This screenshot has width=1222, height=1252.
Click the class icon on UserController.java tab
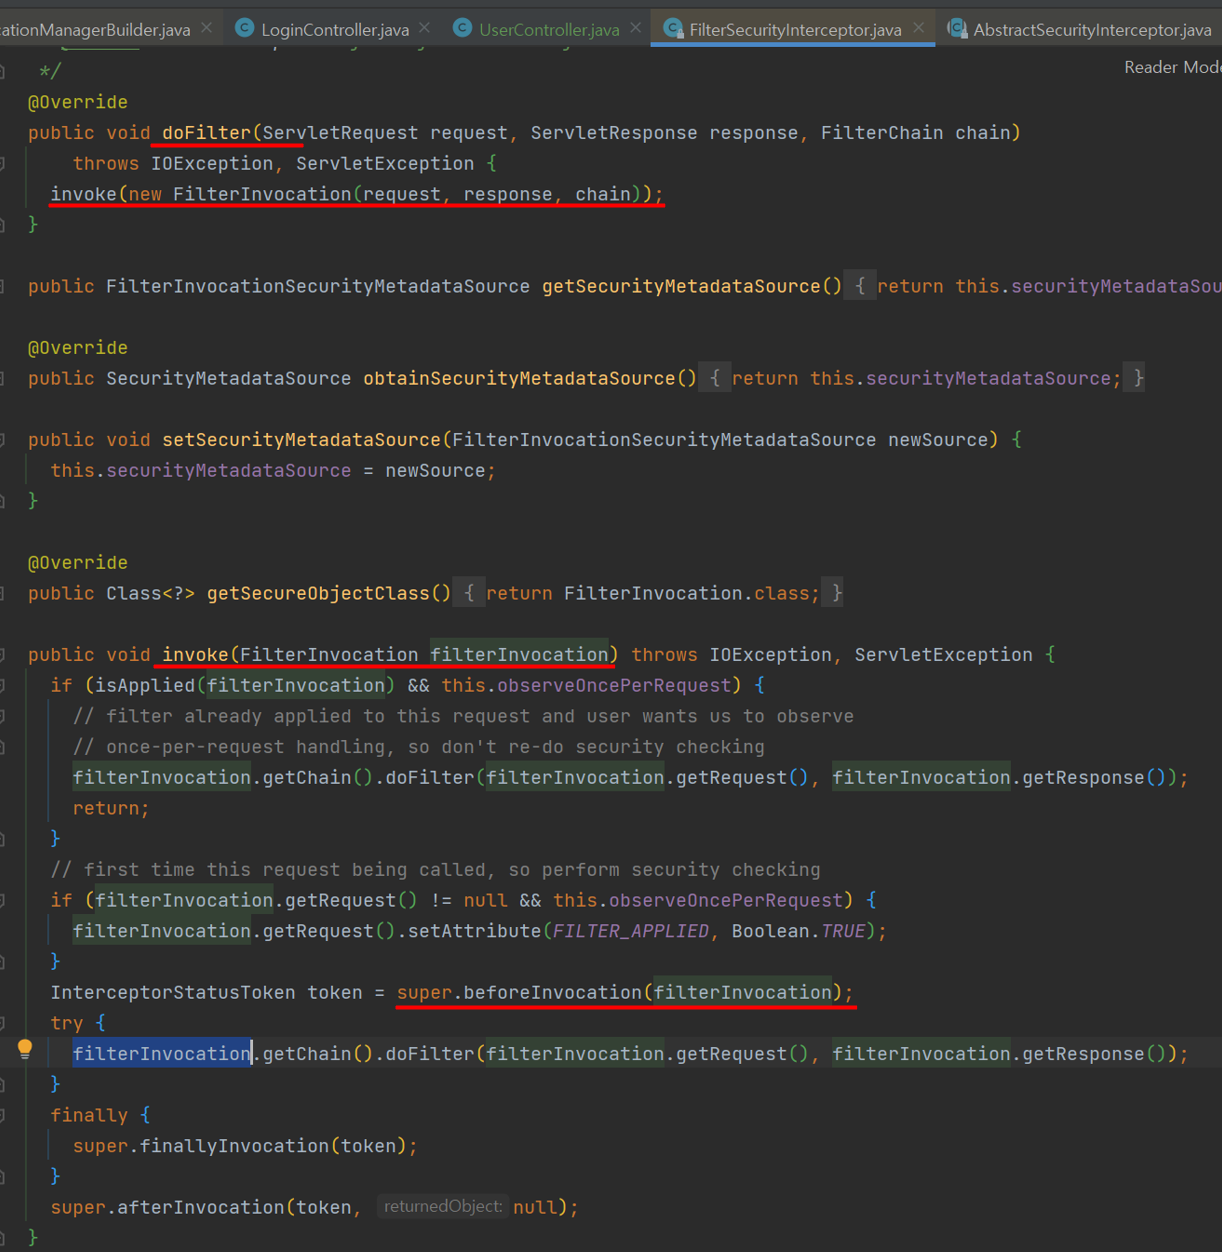(462, 28)
